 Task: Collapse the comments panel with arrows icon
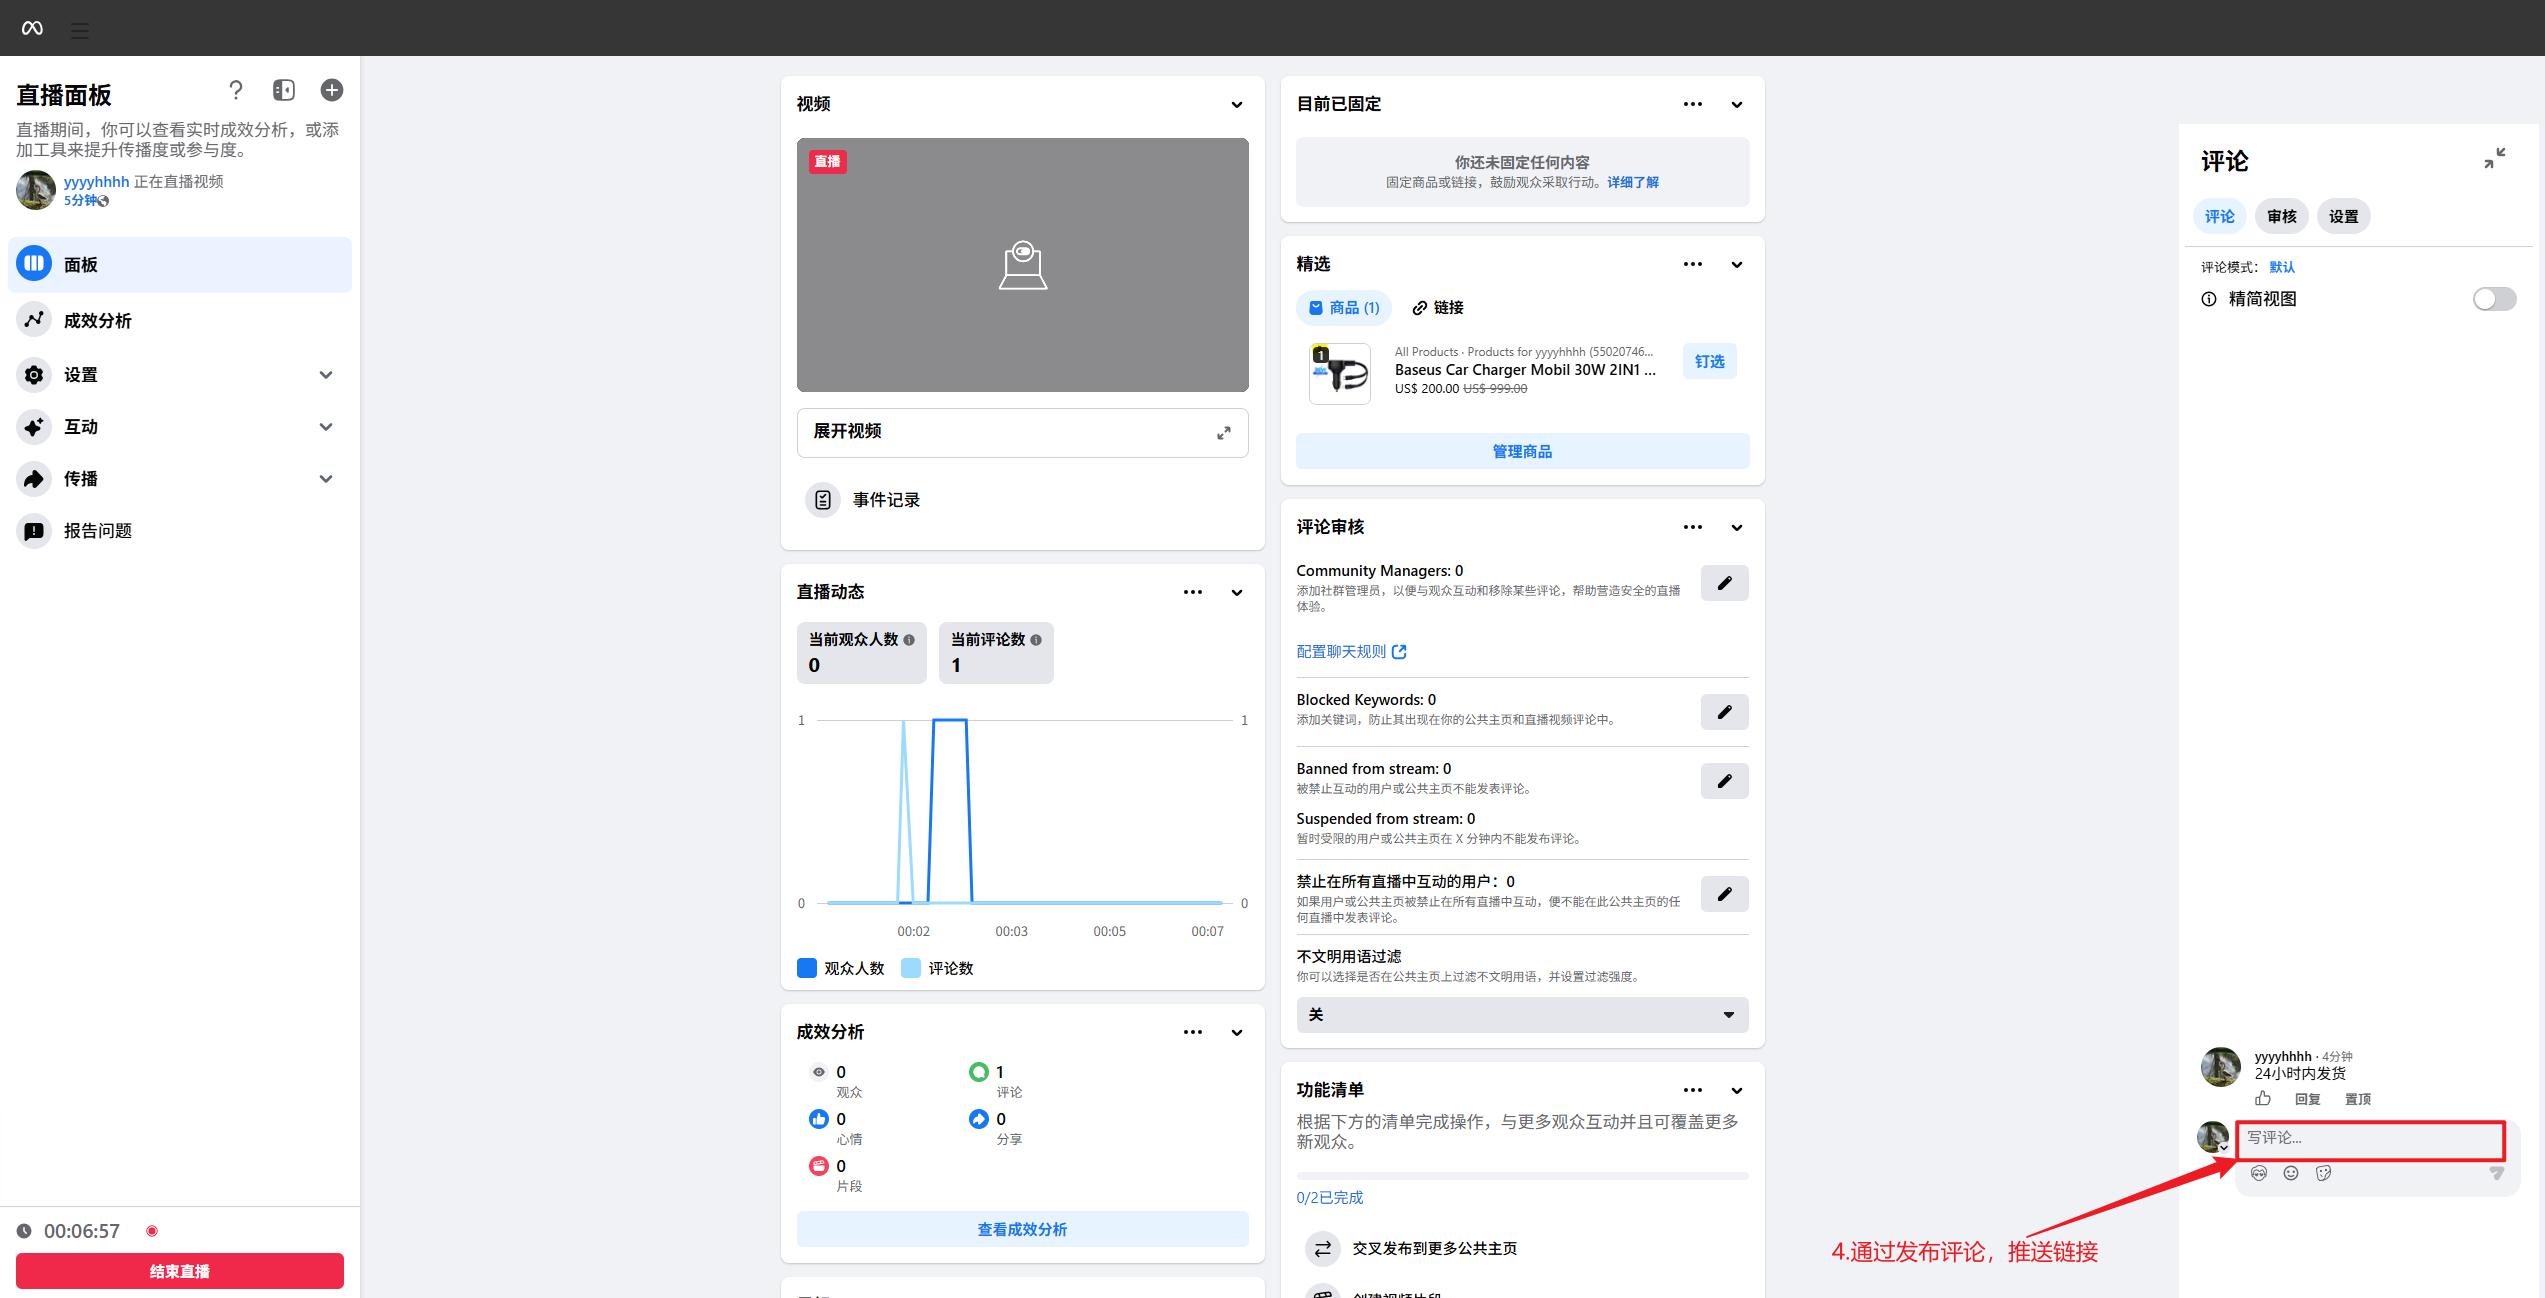2495,158
